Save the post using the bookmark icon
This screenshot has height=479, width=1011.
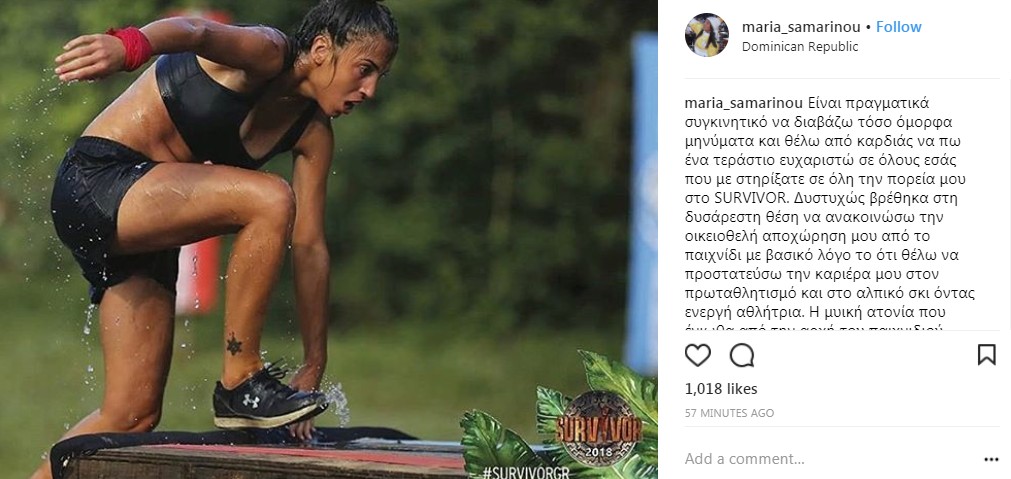coord(986,355)
